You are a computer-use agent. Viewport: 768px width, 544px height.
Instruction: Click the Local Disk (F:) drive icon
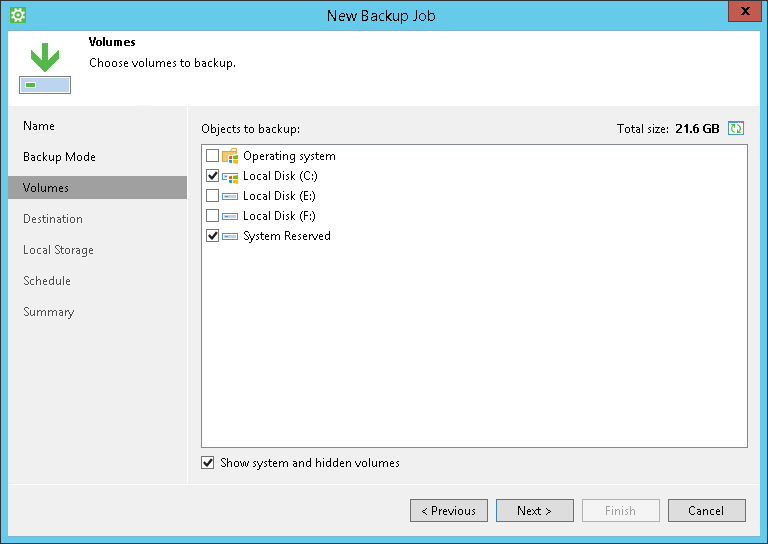coord(230,216)
